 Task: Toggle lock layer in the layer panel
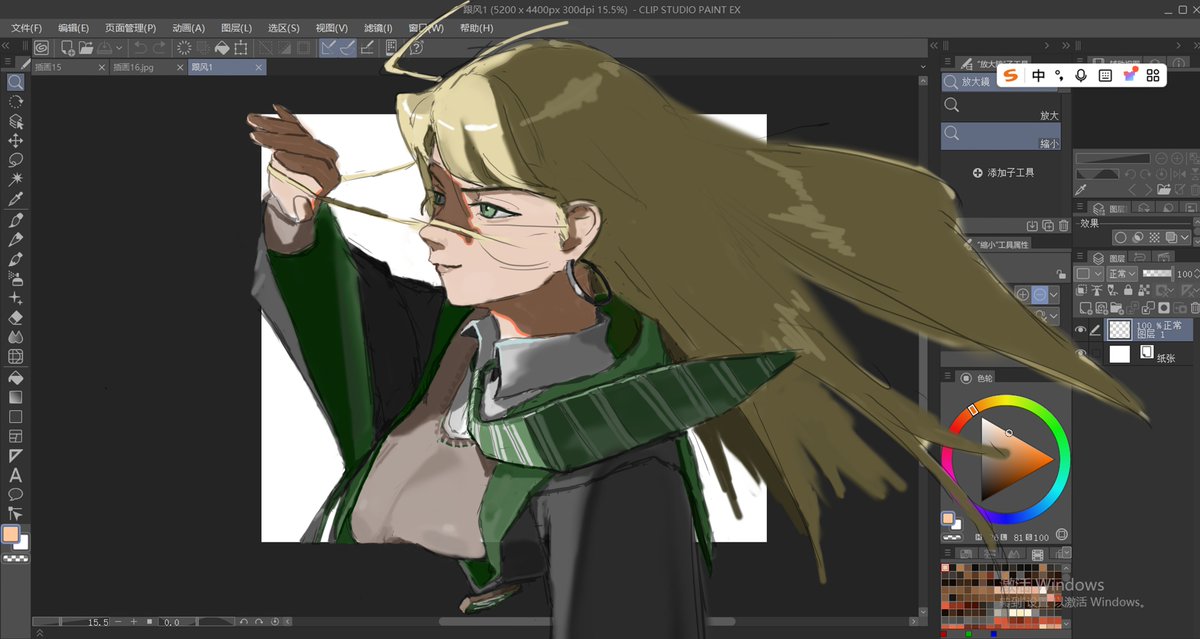pyautogui.click(x=1130, y=290)
